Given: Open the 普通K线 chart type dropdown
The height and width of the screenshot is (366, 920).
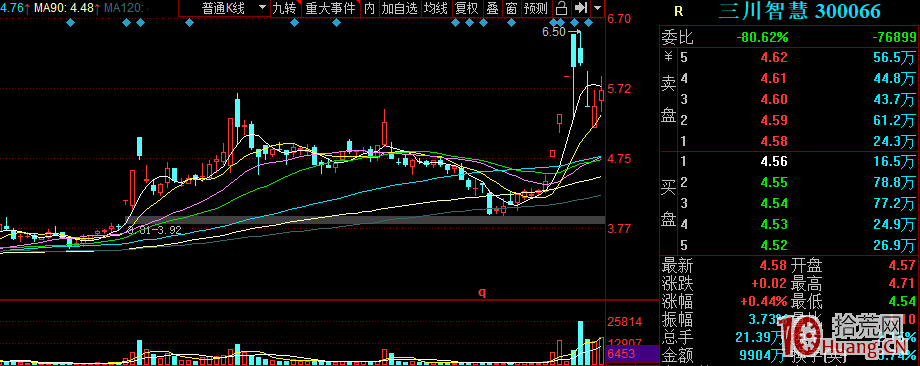Looking at the screenshot, I should click(x=225, y=8).
